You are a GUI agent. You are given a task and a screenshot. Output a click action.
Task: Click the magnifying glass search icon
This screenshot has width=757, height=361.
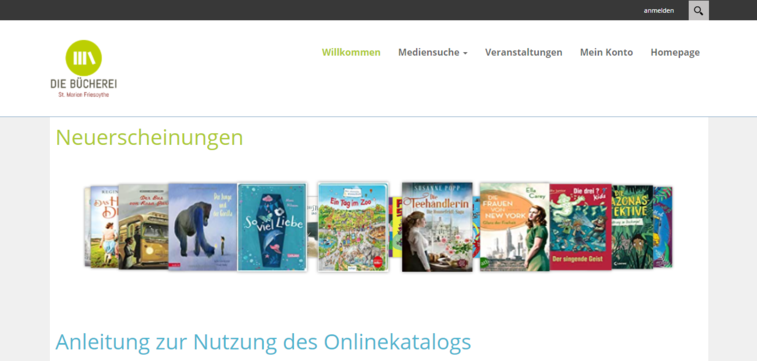698,11
